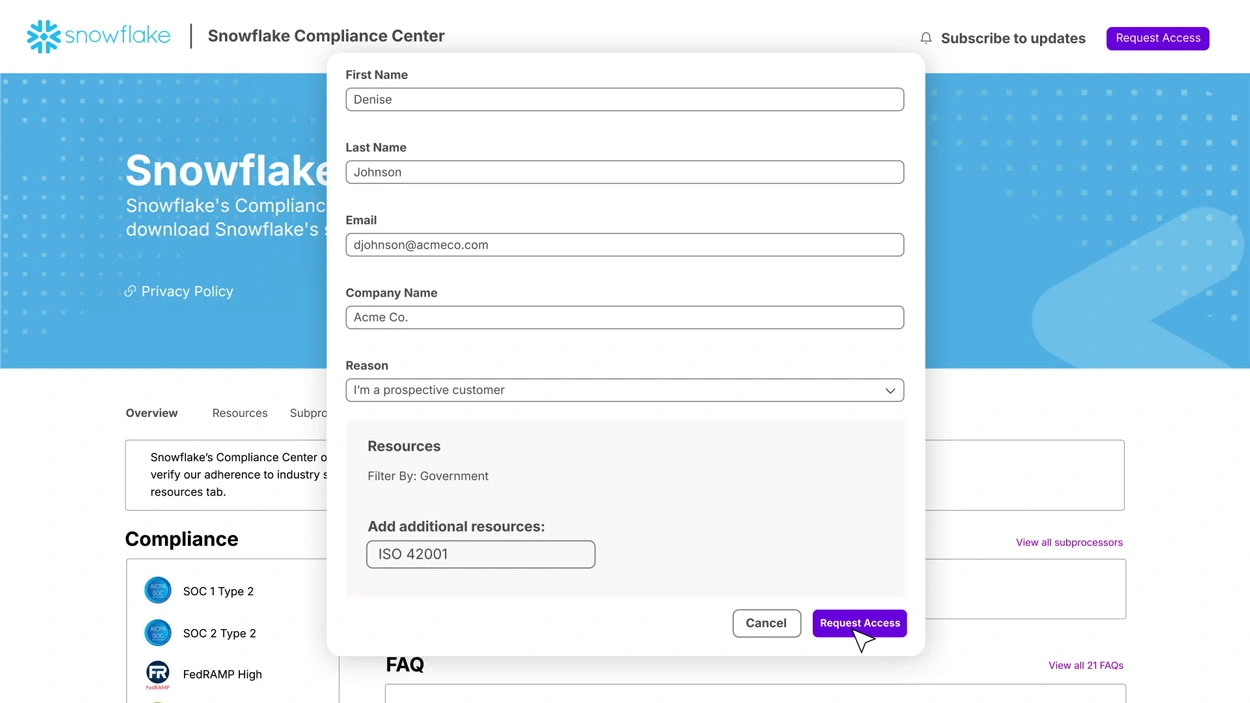Screen dimensions: 1250x703
Task: Click the SOC 1 Type 2 badge icon
Action: (158, 591)
